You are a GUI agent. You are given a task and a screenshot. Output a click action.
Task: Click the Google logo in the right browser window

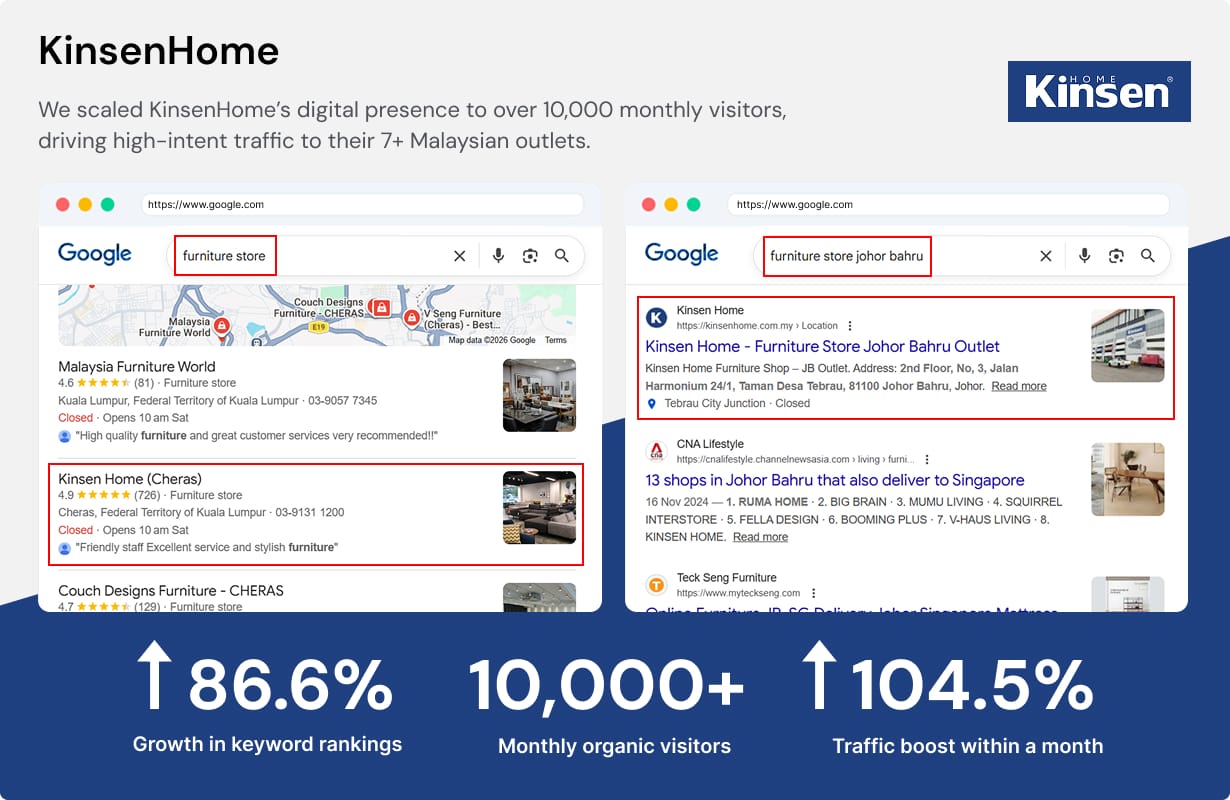pyautogui.click(x=682, y=255)
